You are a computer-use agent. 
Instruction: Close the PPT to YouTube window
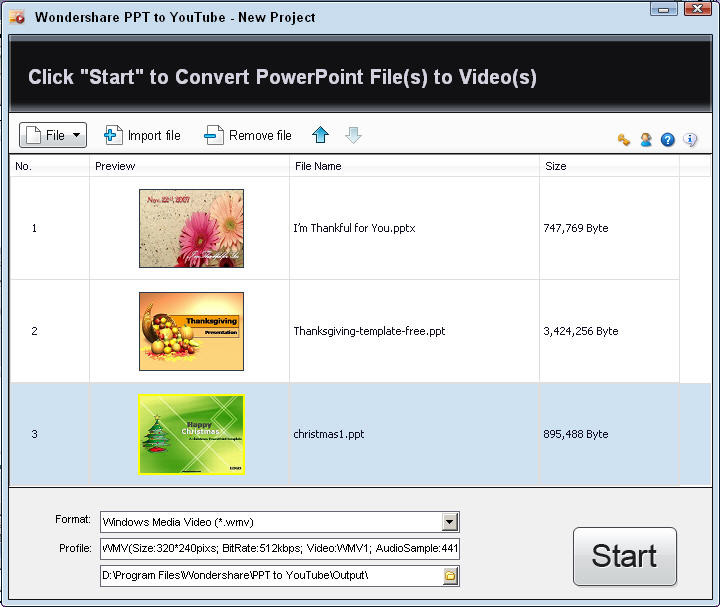(698, 9)
